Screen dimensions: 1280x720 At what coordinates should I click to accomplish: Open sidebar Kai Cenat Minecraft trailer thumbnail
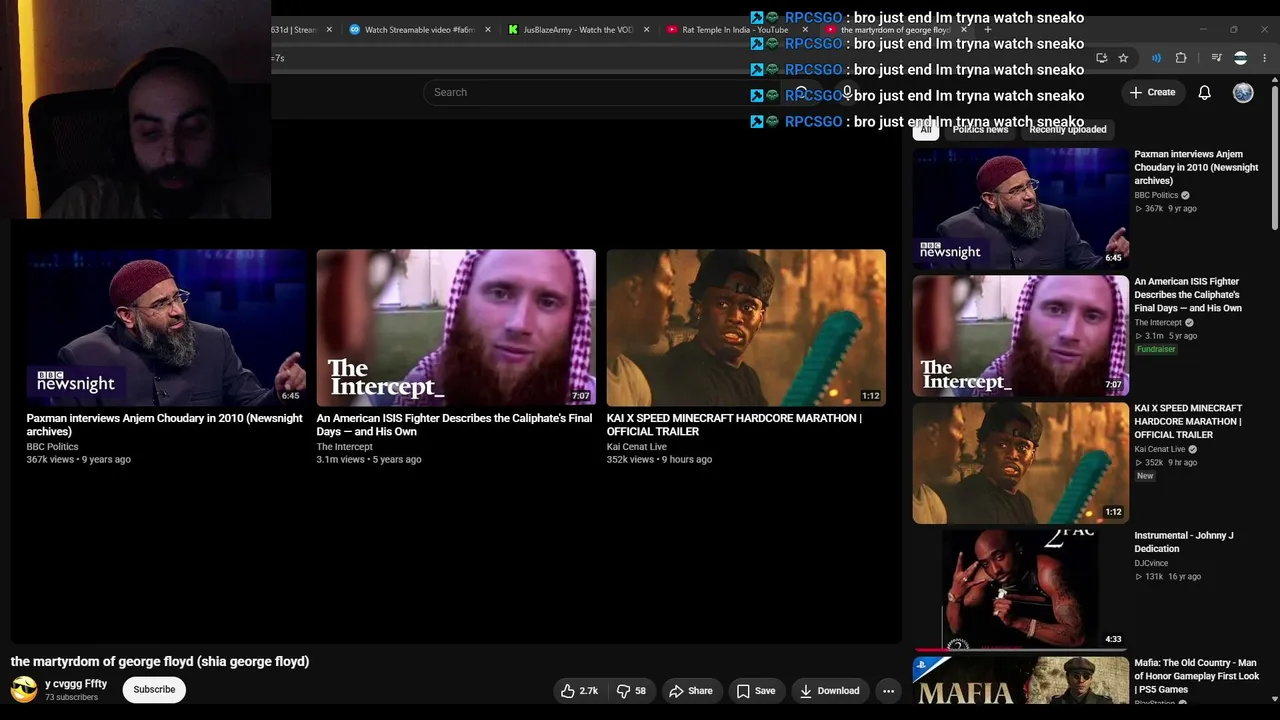point(1020,463)
